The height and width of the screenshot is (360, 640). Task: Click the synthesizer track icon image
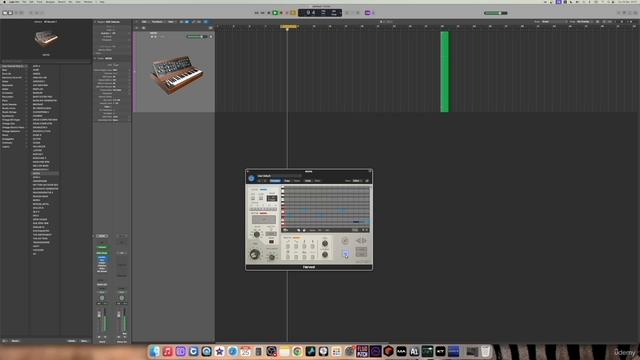(x=176, y=75)
